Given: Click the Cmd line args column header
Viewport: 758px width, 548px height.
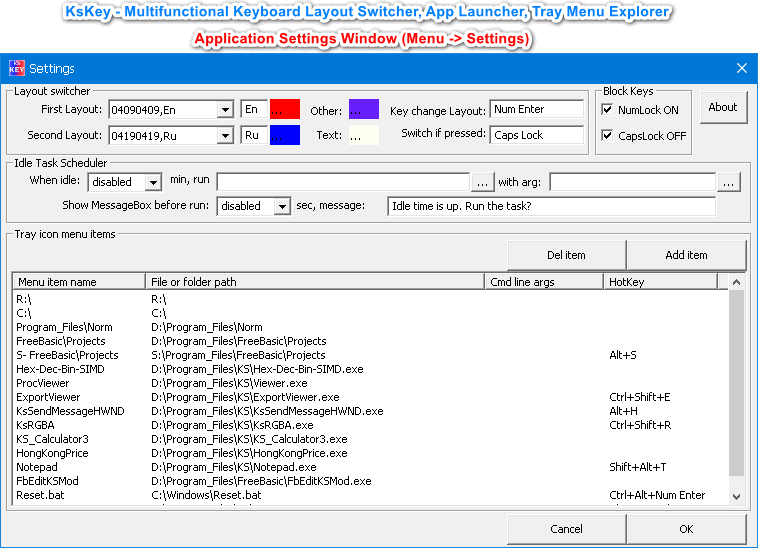Looking at the screenshot, I should coord(544,282).
